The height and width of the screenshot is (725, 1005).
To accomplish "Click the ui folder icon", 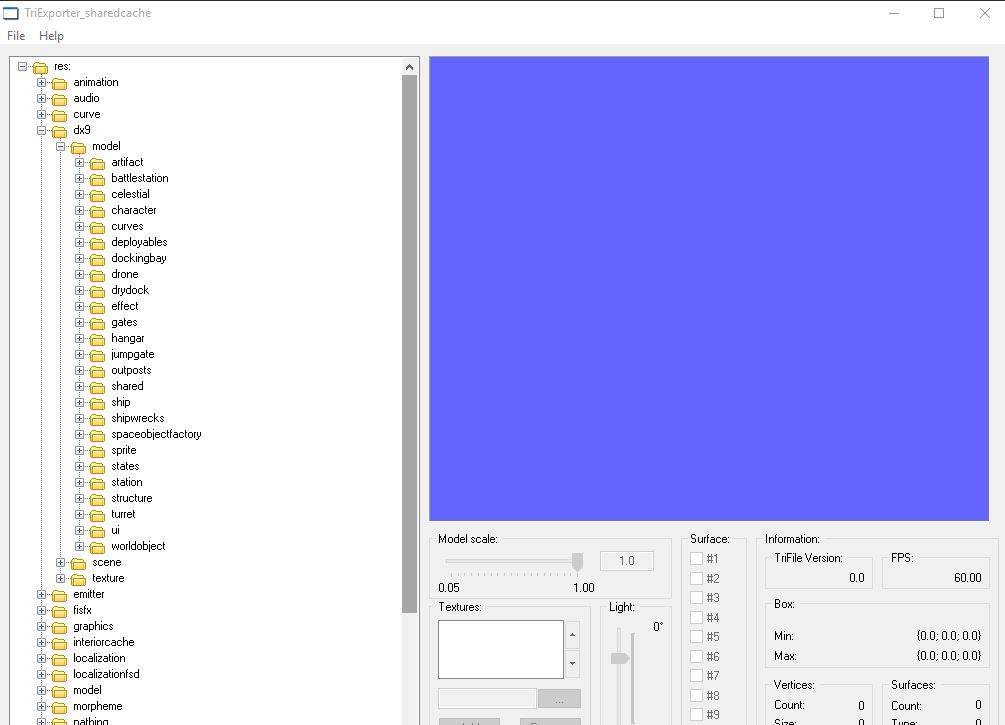I will coord(97,531).
